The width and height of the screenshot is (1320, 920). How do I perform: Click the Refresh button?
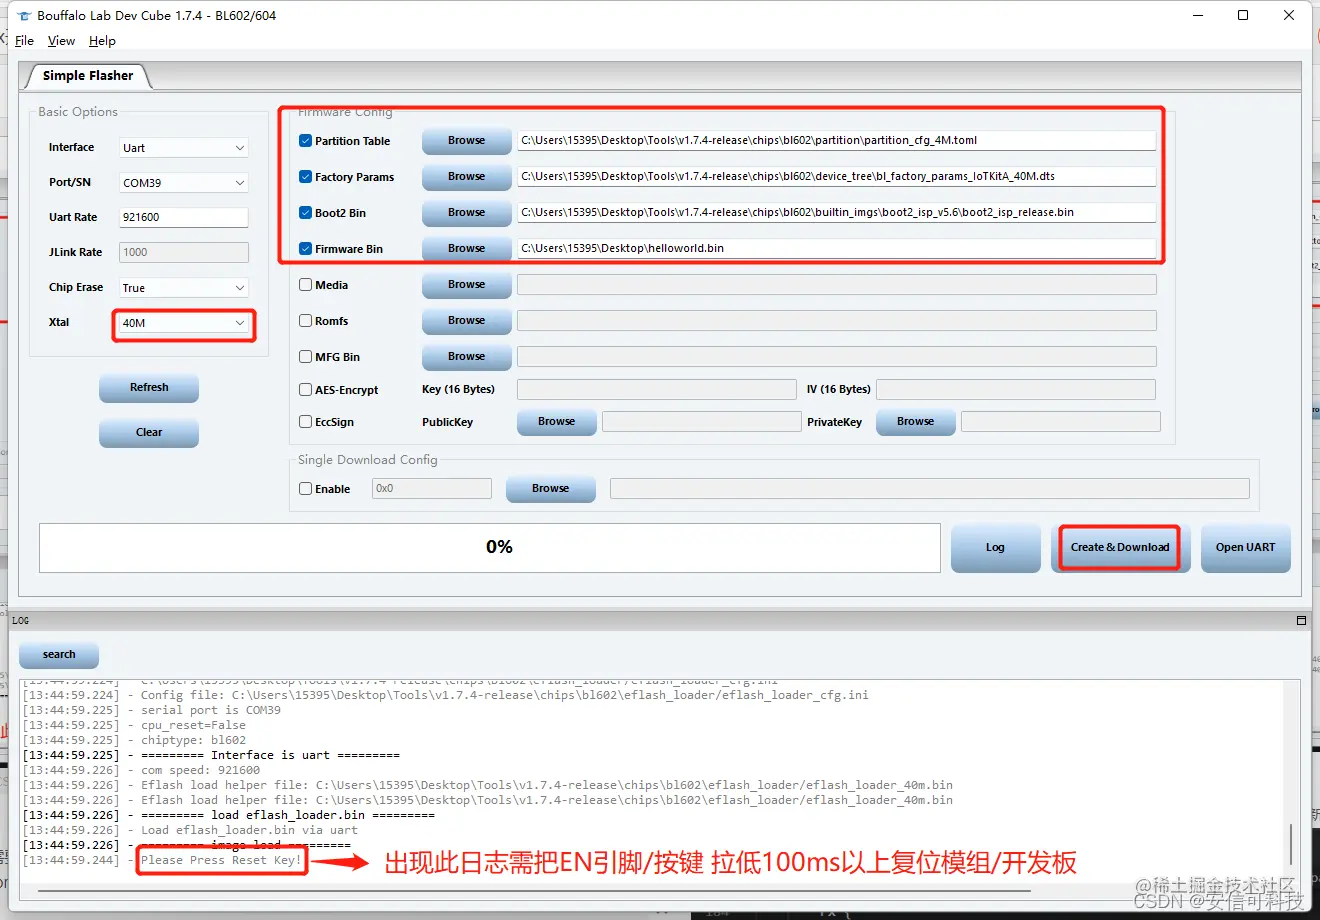149,388
